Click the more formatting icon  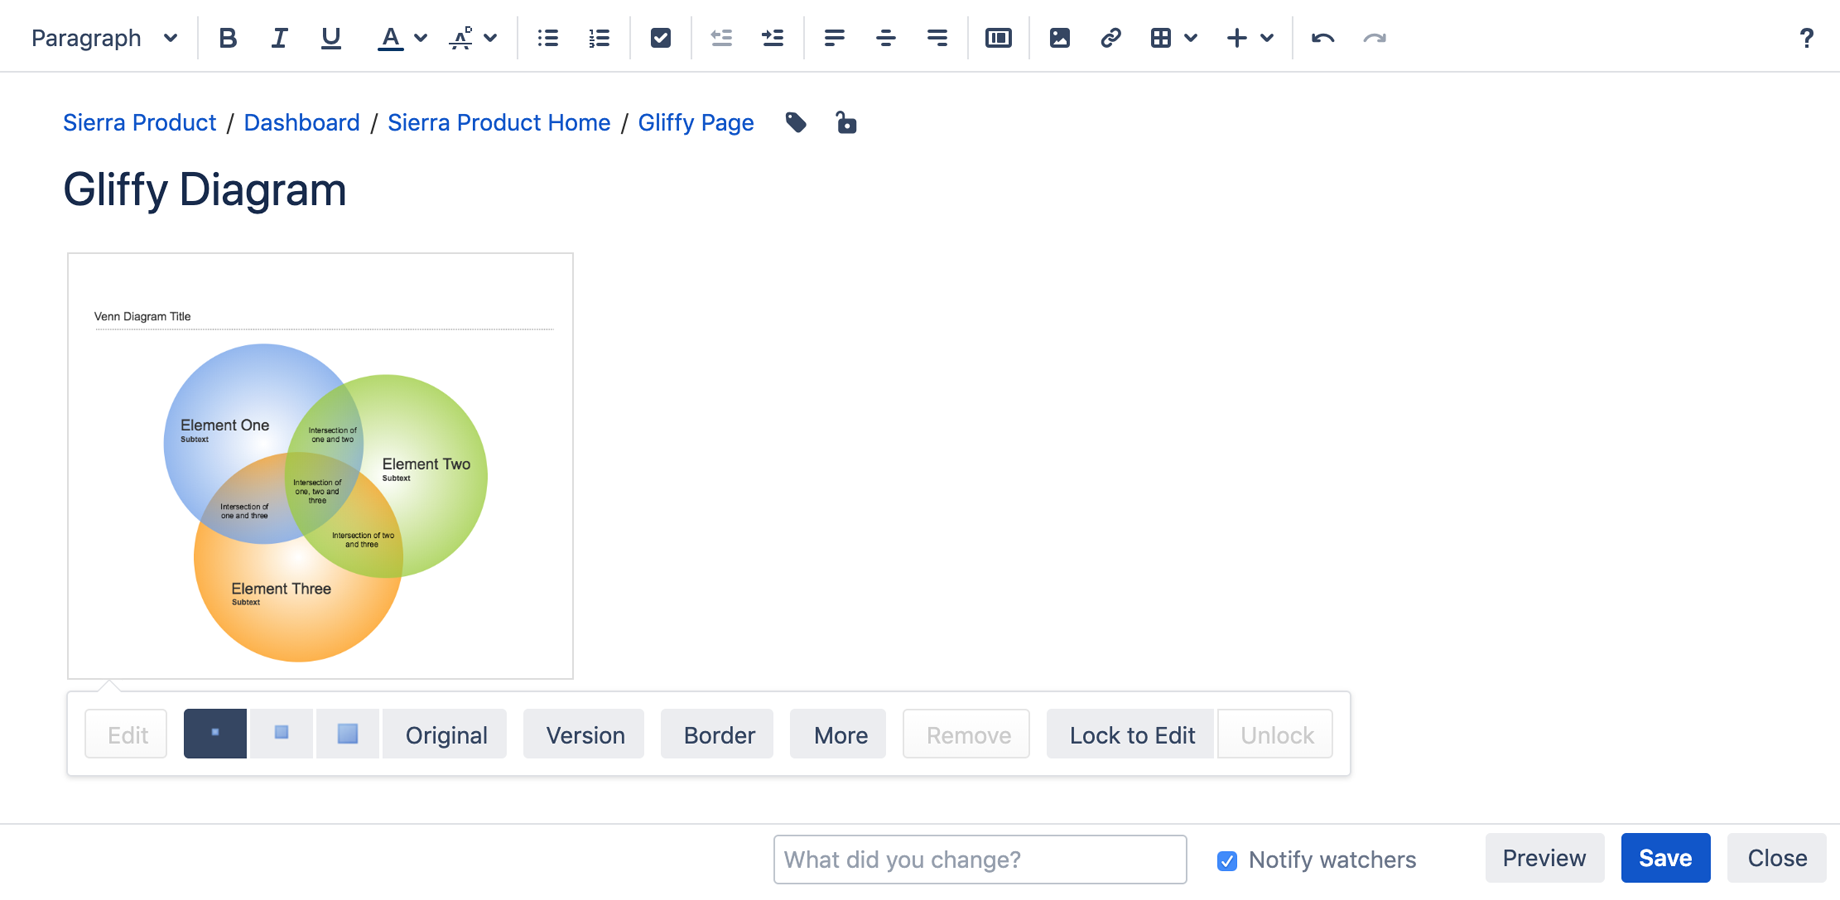coord(461,38)
